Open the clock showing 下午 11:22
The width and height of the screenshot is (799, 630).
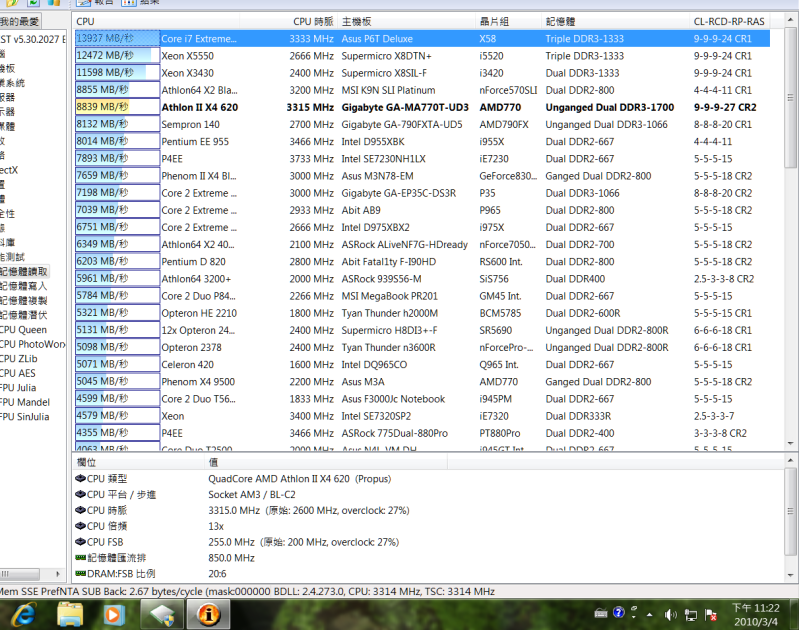pos(755,614)
